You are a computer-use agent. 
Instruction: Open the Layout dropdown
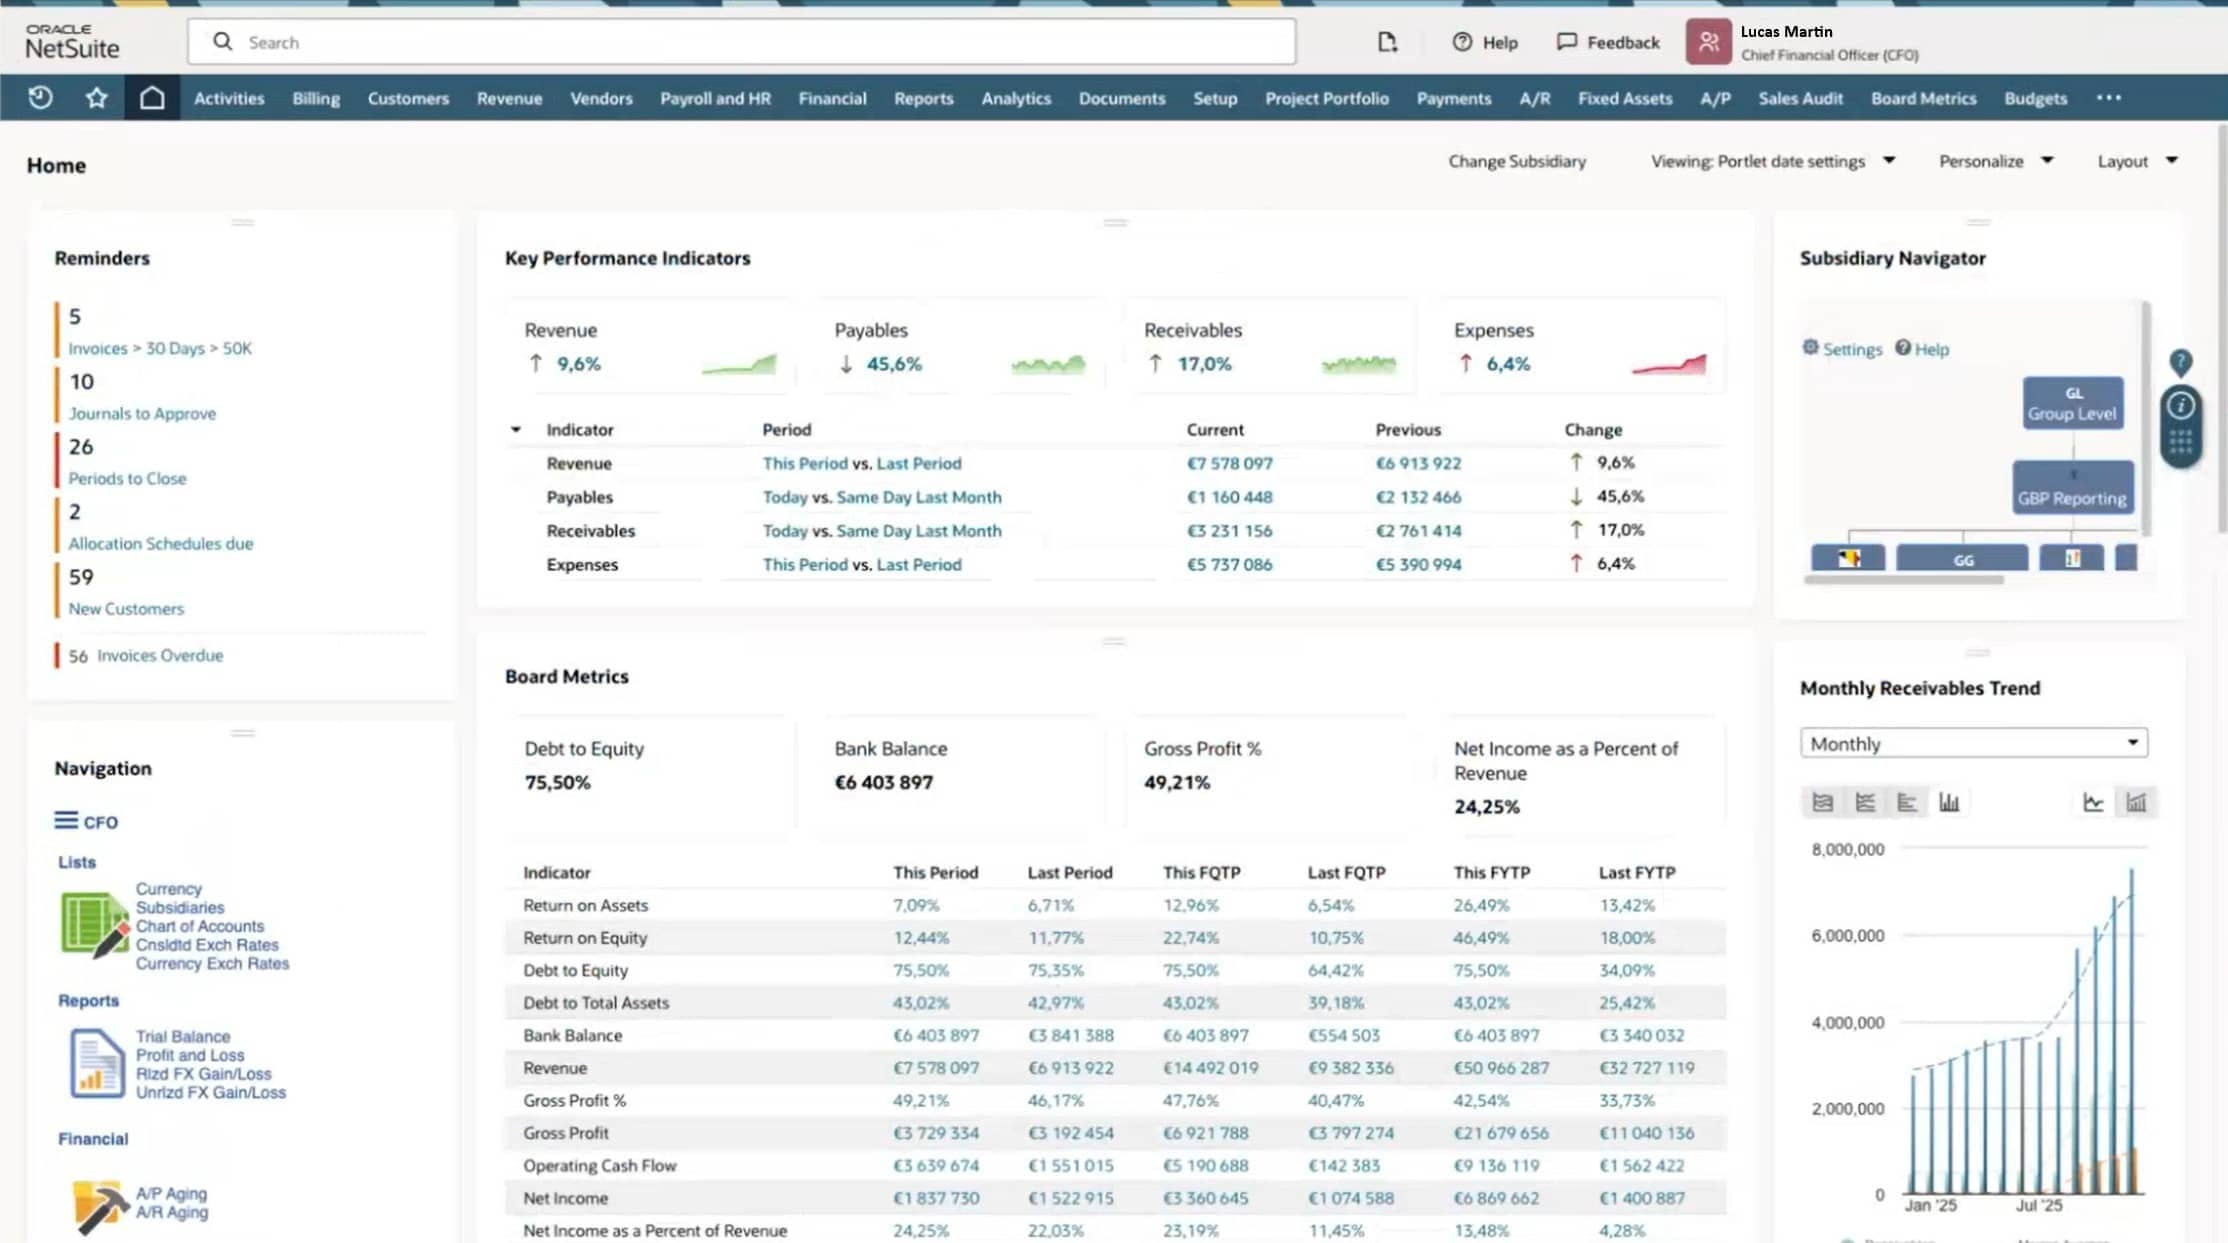tap(2137, 161)
